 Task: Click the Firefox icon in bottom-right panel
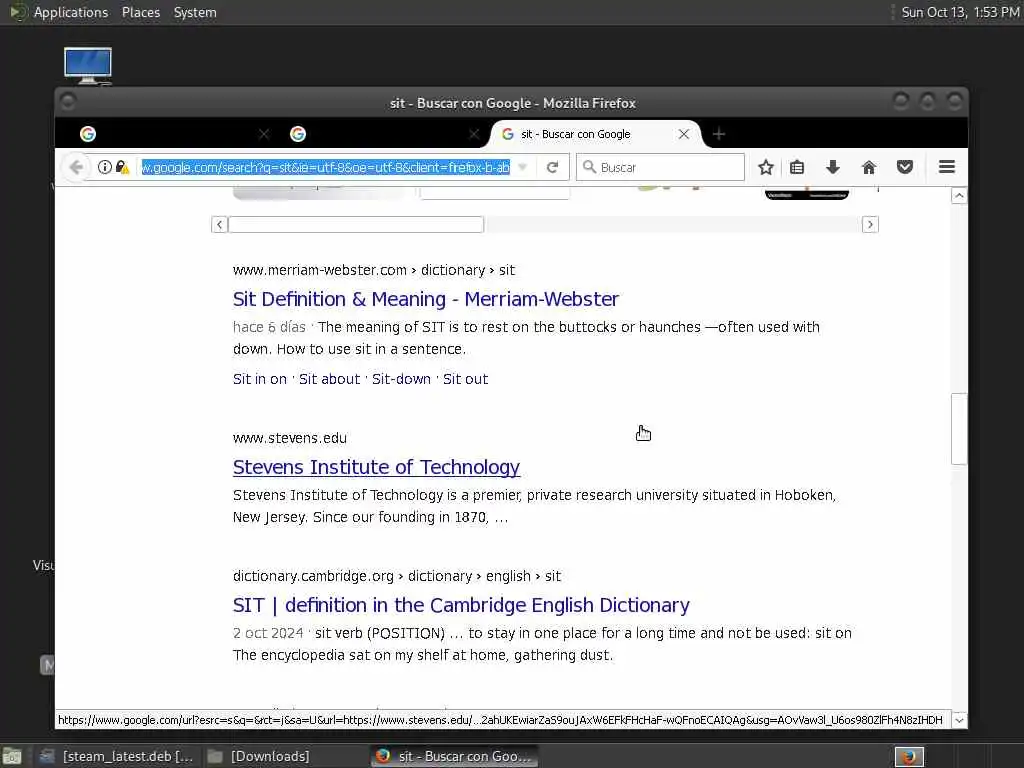(909, 756)
